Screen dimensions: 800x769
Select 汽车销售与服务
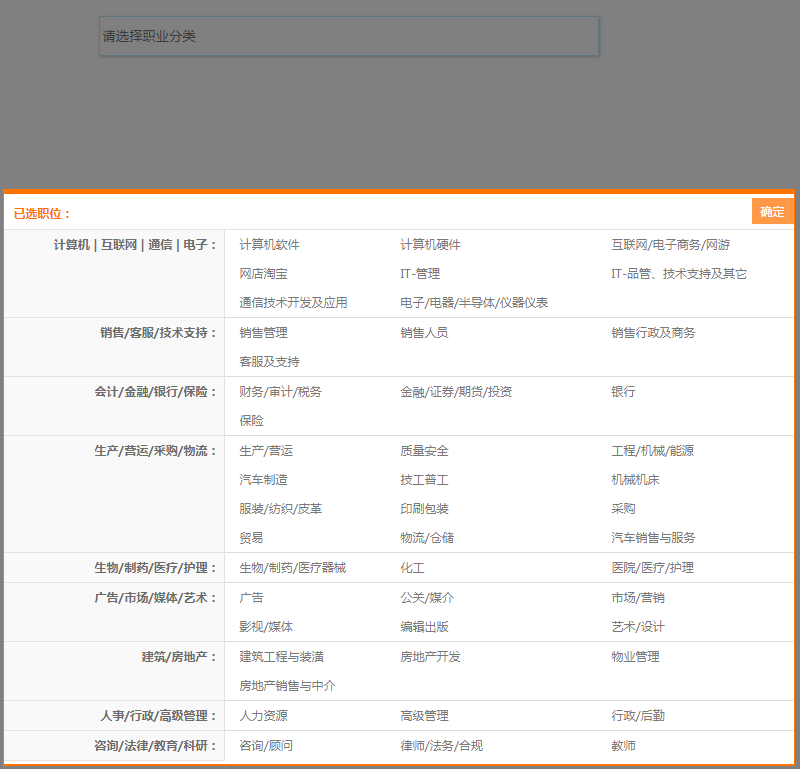[653, 538]
